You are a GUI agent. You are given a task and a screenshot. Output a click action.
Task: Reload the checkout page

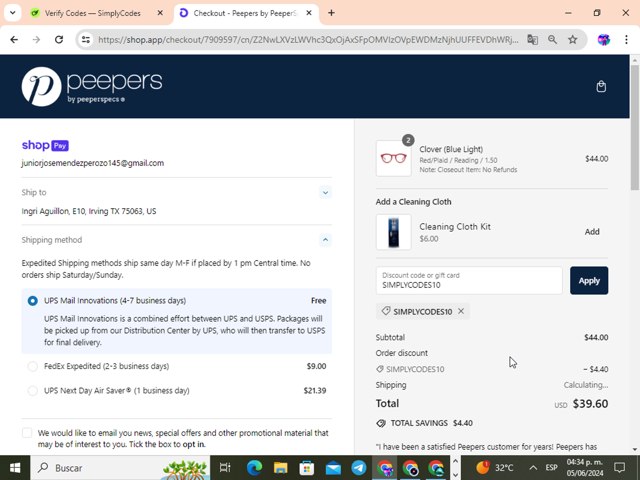59,40
